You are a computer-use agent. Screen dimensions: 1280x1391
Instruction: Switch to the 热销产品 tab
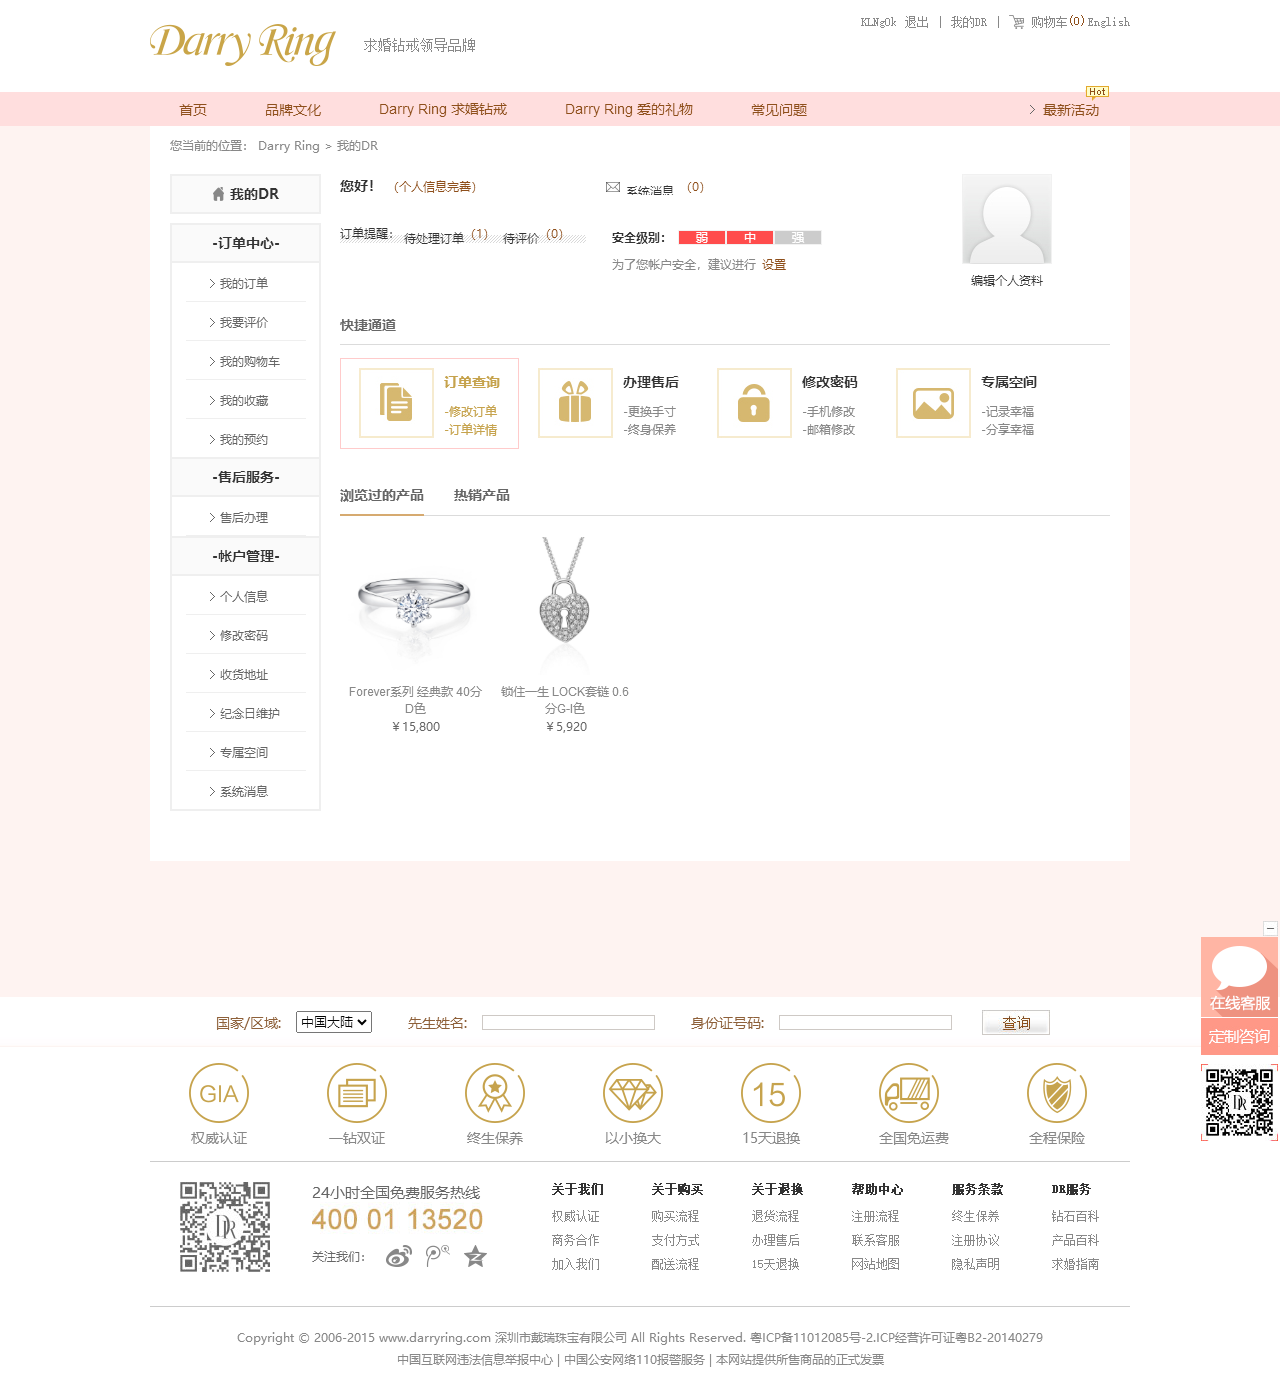tap(481, 495)
